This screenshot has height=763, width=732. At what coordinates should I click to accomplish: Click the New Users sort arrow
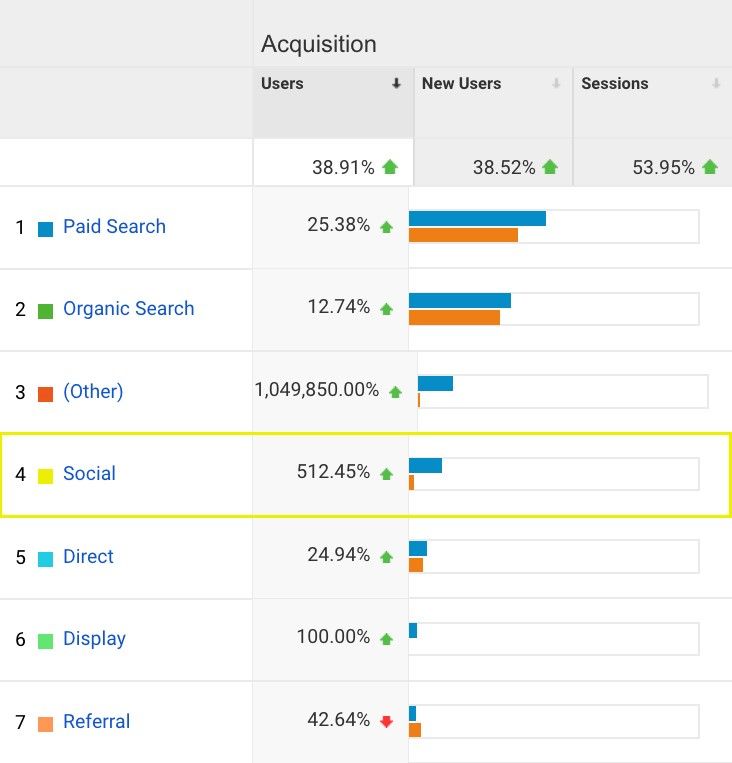click(x=556, y=85)
